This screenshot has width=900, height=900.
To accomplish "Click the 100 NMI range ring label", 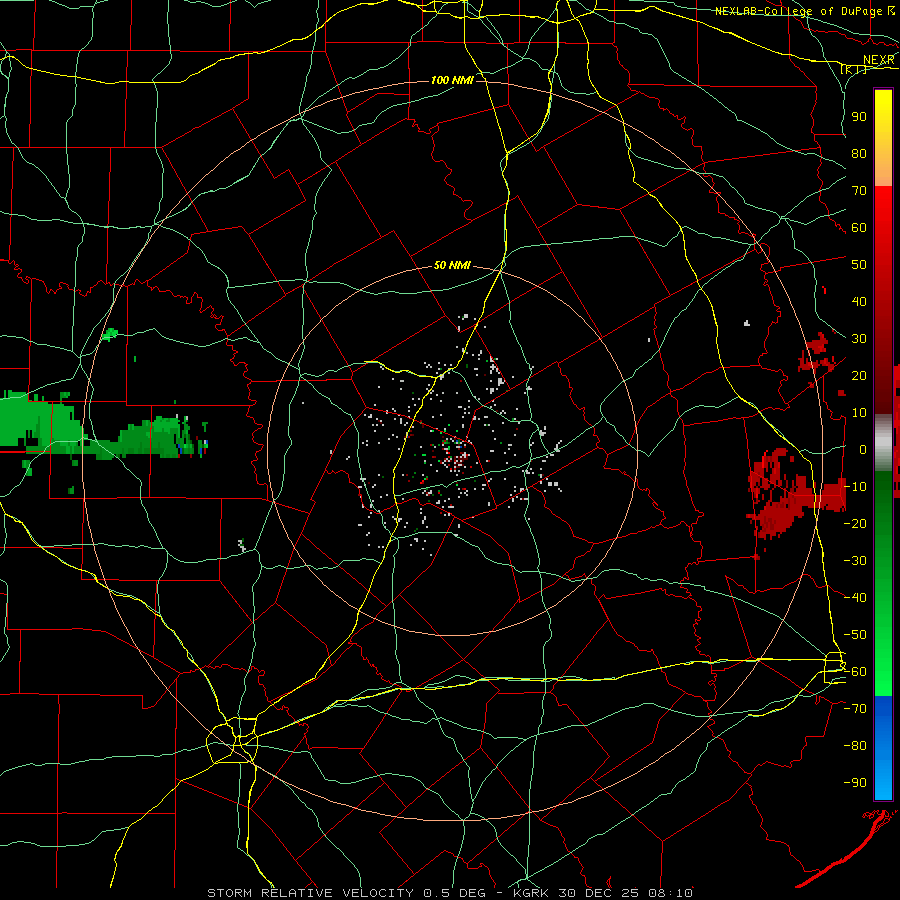I will (x=452, y=80).
